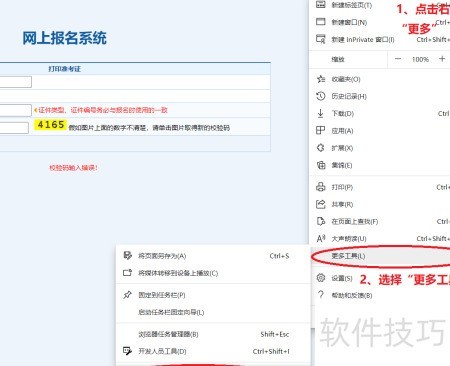The image size is (450, 366).
Task: Click the captcha code input field
Action: coord(14,128)
